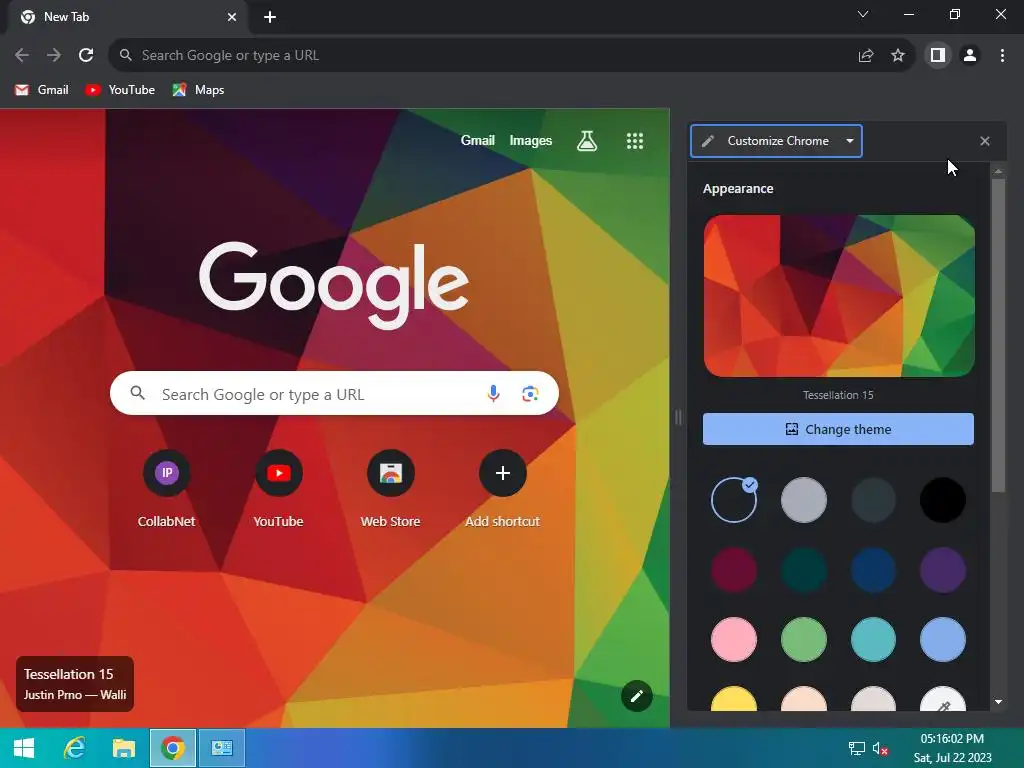The width and height of the screenshot is (1024, 768).
Task: Open the custom color eyedropper swatch
Action: click(942, 700)
